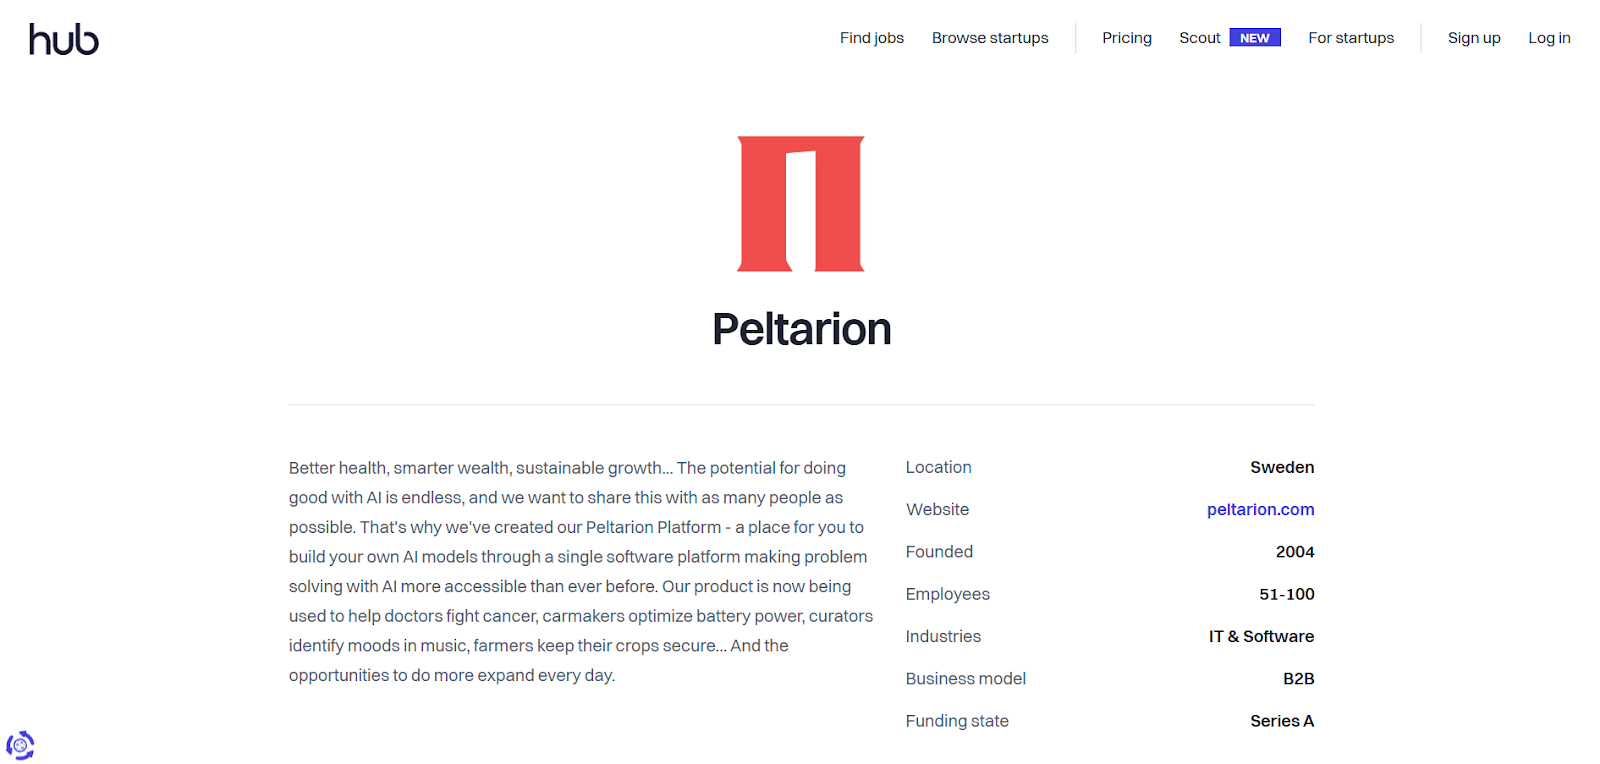Select the red Peltarion company logo
1600x764 pixels.
(800, 202)
